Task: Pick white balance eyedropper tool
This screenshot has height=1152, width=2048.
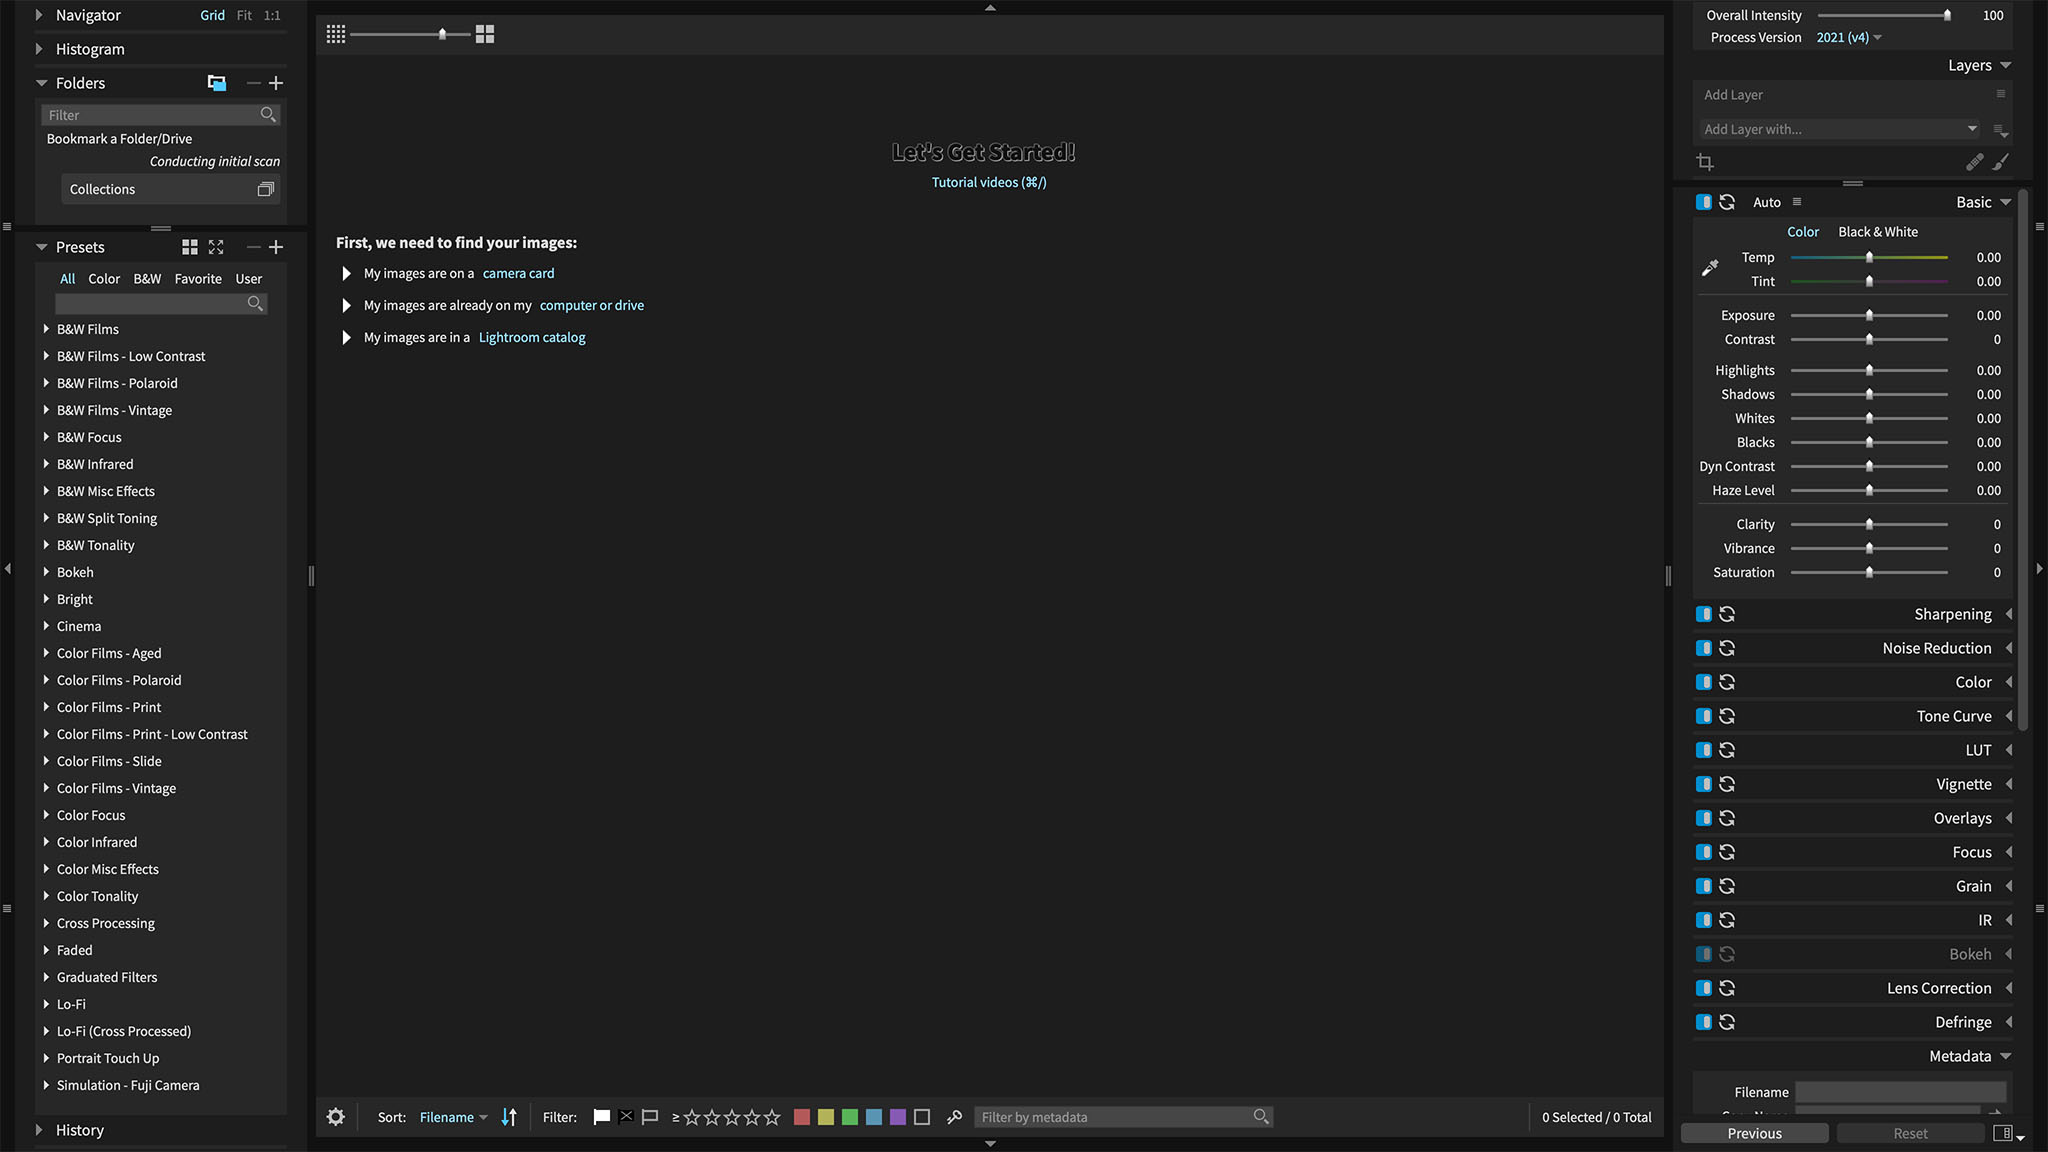Action: [x=1710, y=268]
